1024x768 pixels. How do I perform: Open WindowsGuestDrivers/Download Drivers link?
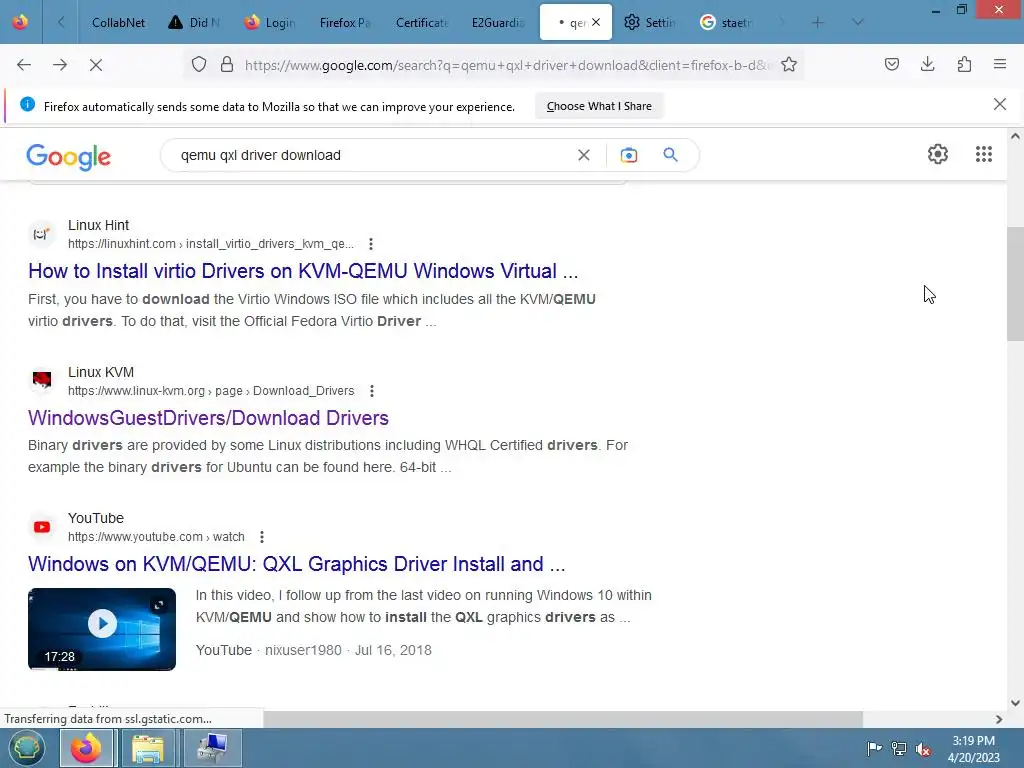[x=208, y=417]
